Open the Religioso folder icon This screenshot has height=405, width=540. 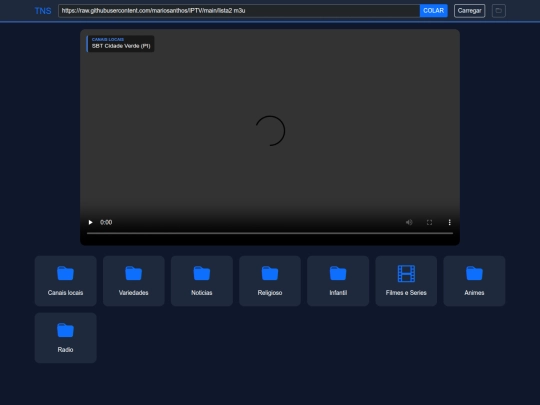[x=270, y=273]
